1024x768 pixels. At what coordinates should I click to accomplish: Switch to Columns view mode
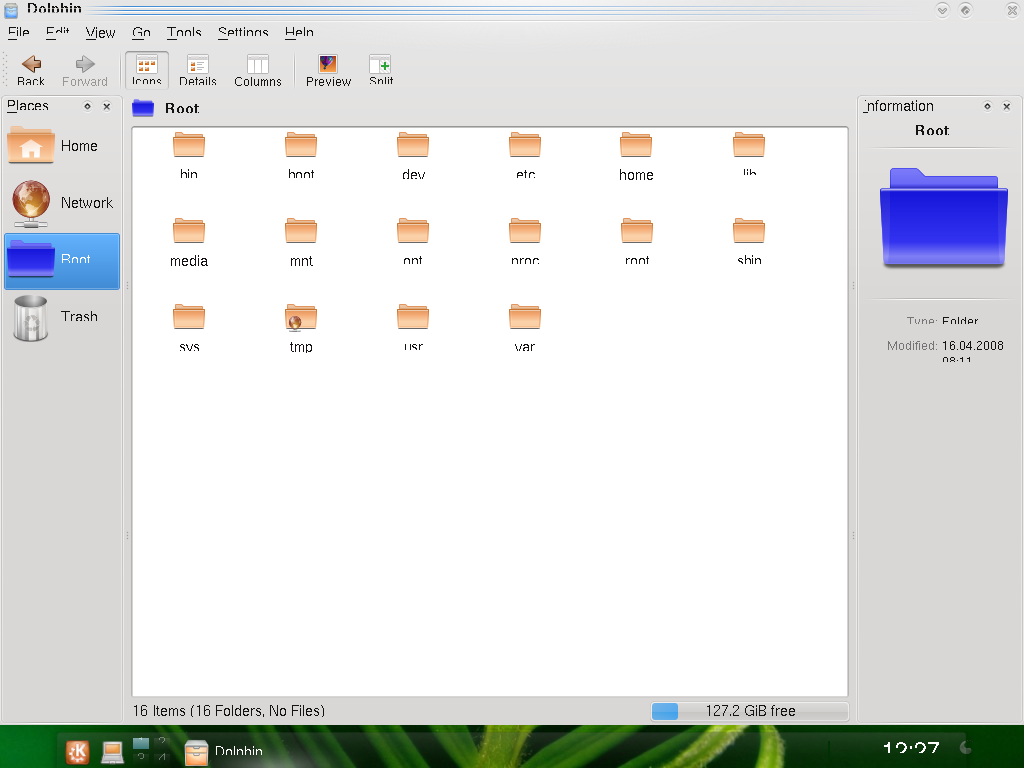[258, 65]
